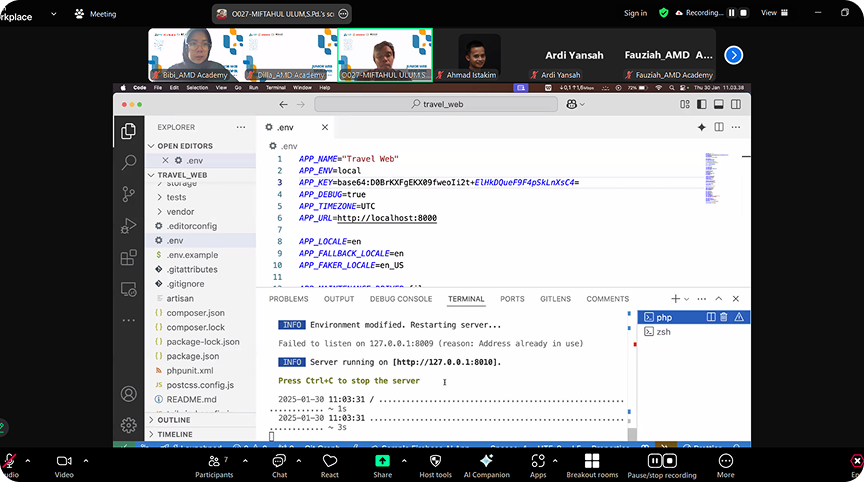The width and height of the screenshot is (864, 482).
Task: Toggle the primary sidebar layout icon
Action: 701,104
